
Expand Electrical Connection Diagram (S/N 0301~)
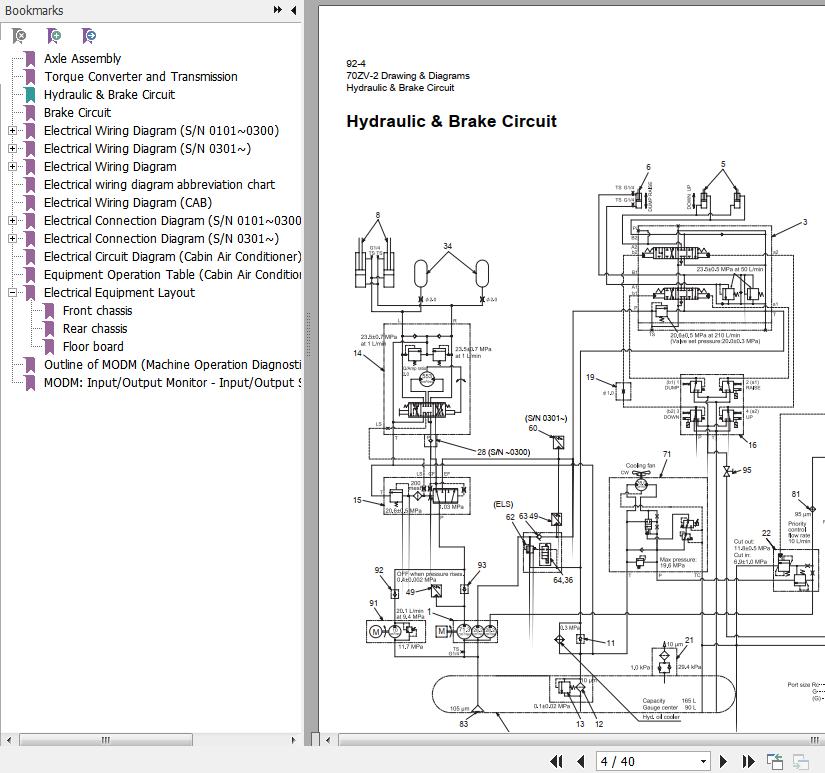[13, 238]
